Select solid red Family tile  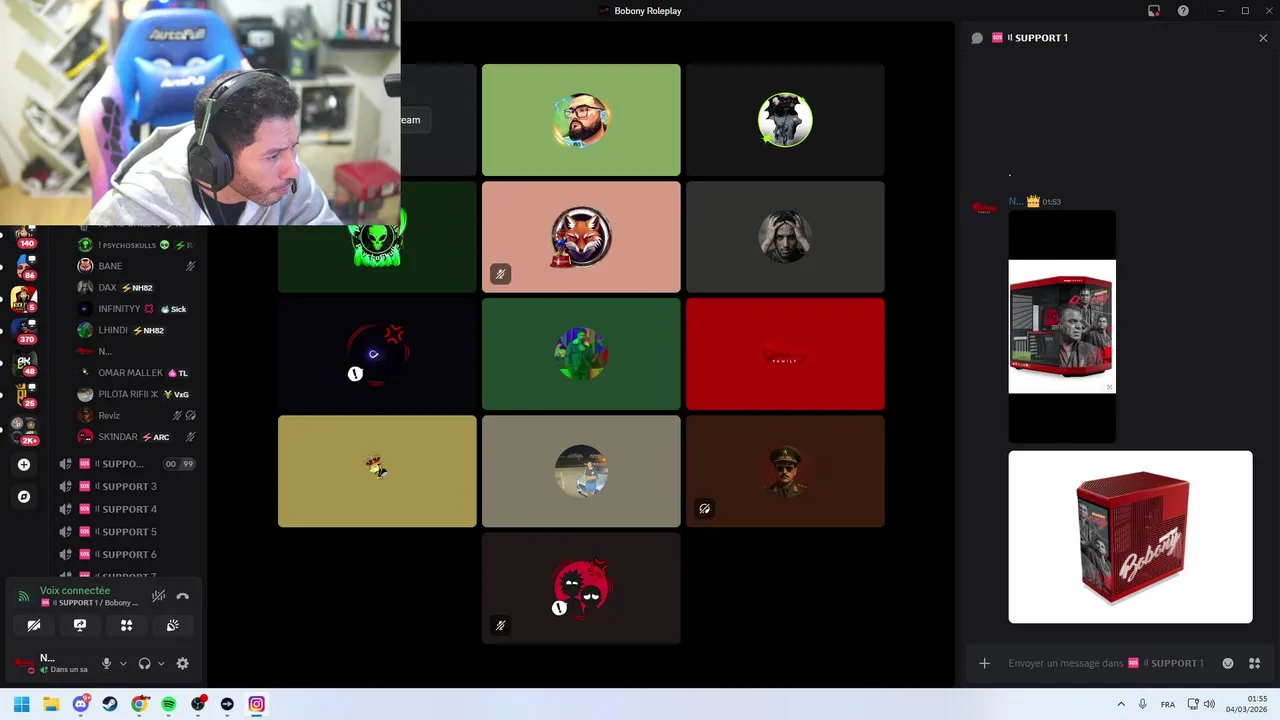point(785,354)
